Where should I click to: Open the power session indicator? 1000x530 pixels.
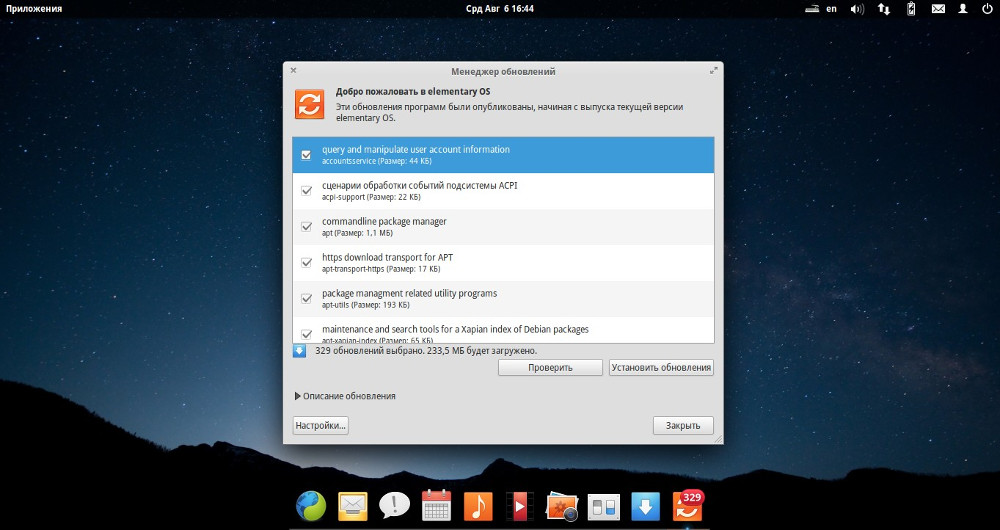pos(987,9)
